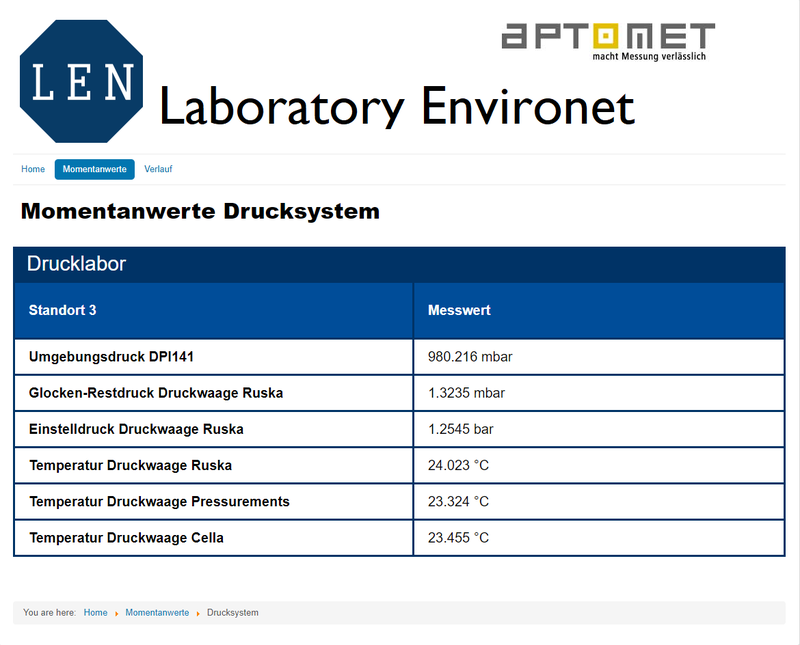Click the Glocken-Restdruck Druckwaage Ruska row
Viewport: 800px width, 645px height.
(x=156, y=393)
